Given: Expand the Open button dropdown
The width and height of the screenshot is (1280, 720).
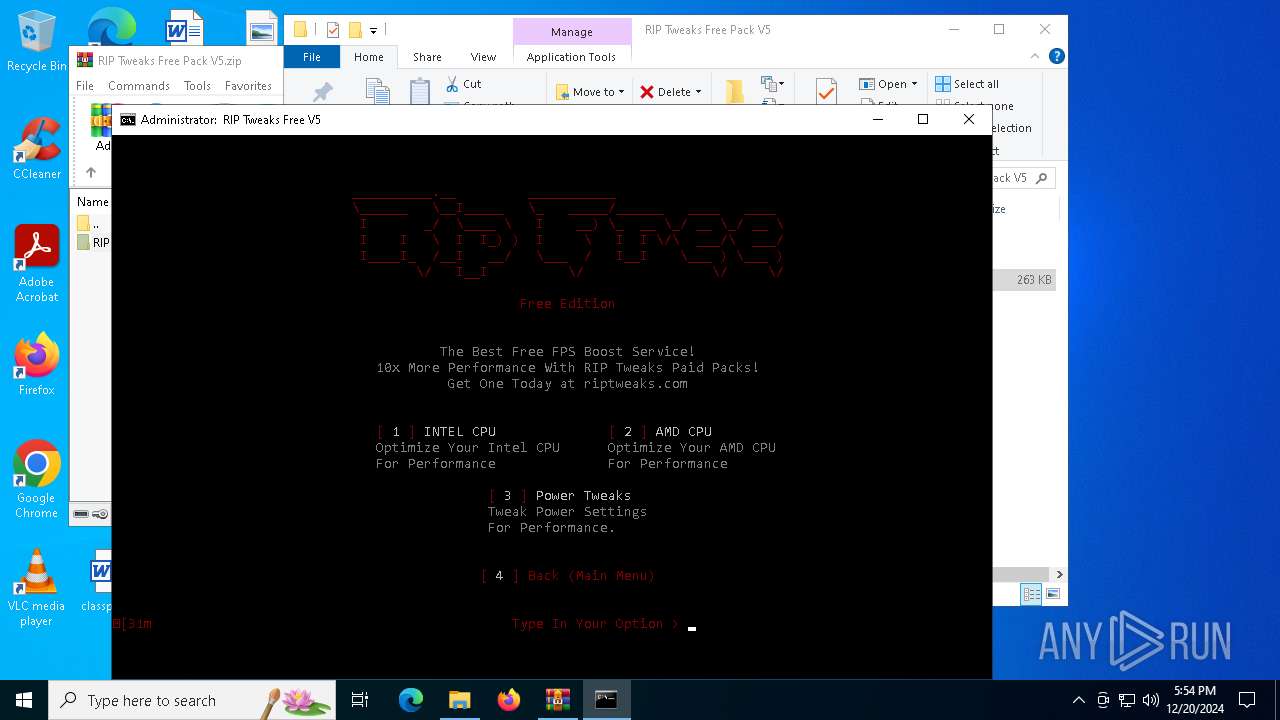Looking at the screenshot, I should click(914, 84).
